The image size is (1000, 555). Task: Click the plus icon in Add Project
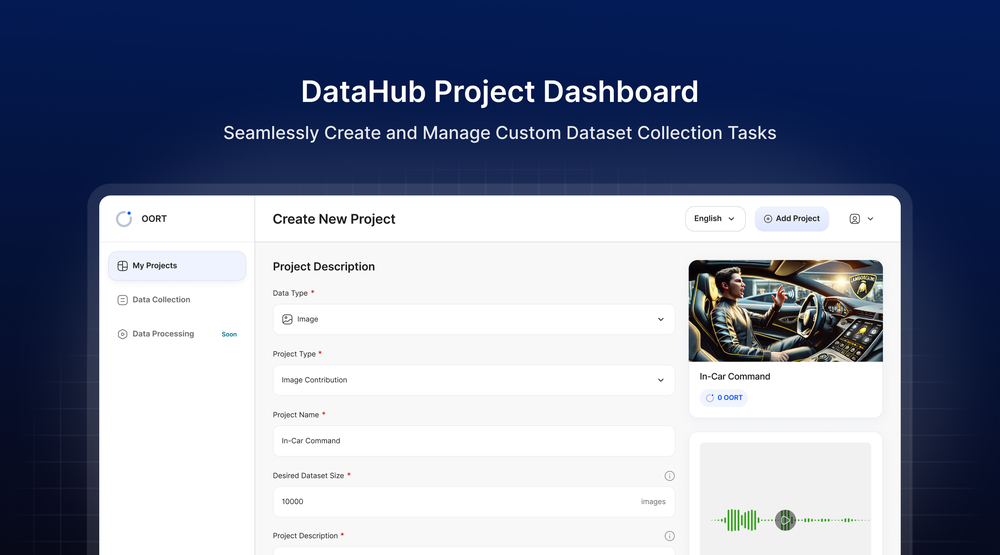click(768, 219)
